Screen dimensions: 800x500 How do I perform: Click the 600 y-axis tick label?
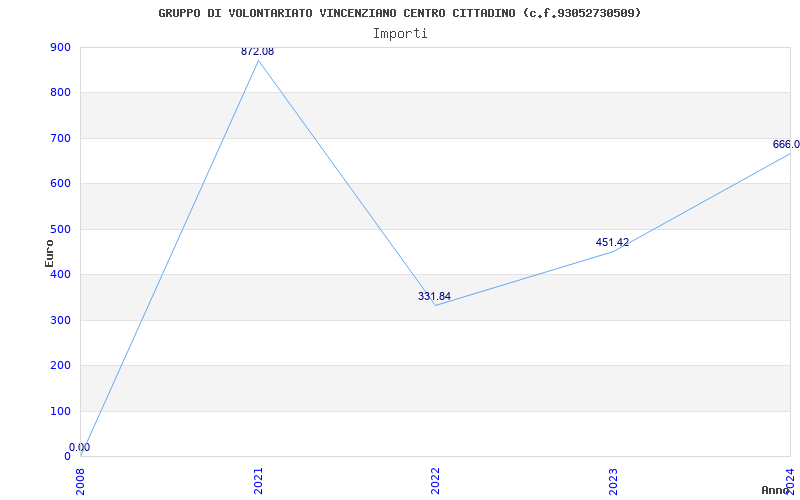pos(60,184)
